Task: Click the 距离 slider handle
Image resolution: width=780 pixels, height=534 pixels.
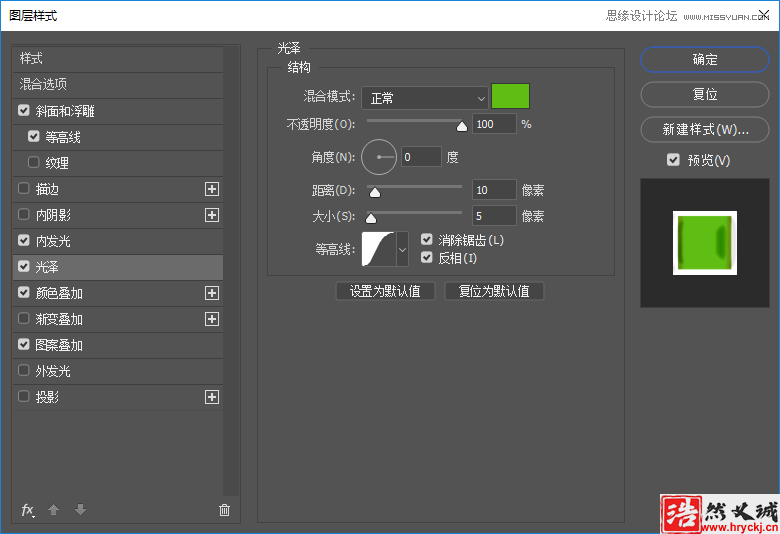Action: click(375, 192)
